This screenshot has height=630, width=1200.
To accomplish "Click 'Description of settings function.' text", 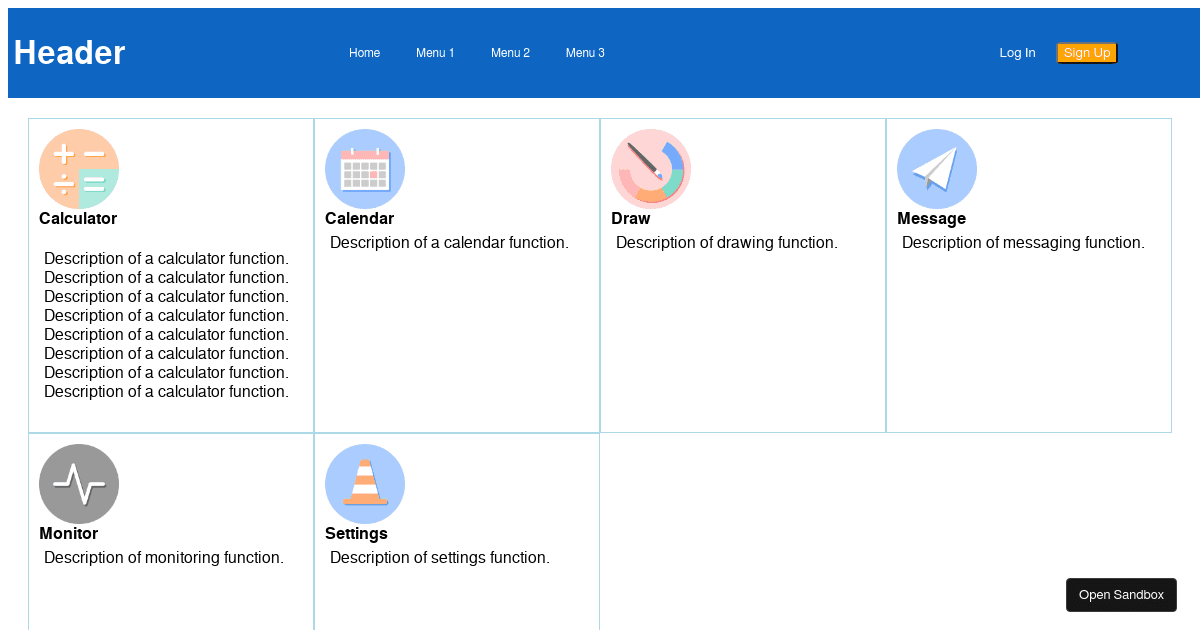I will coord(440,558).
